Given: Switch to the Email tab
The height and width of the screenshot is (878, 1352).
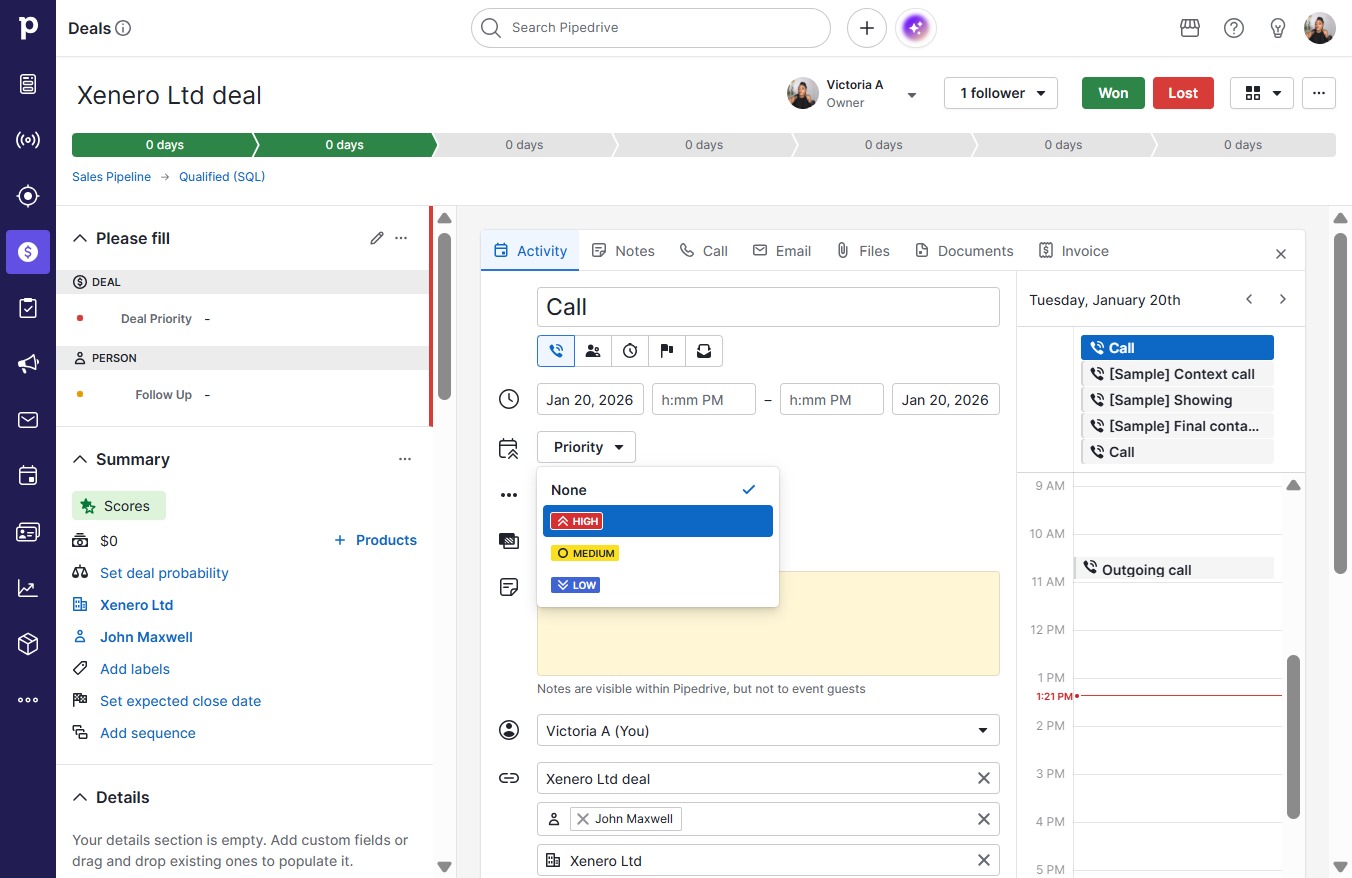Looking at the screenshot, I should point(782,251).
